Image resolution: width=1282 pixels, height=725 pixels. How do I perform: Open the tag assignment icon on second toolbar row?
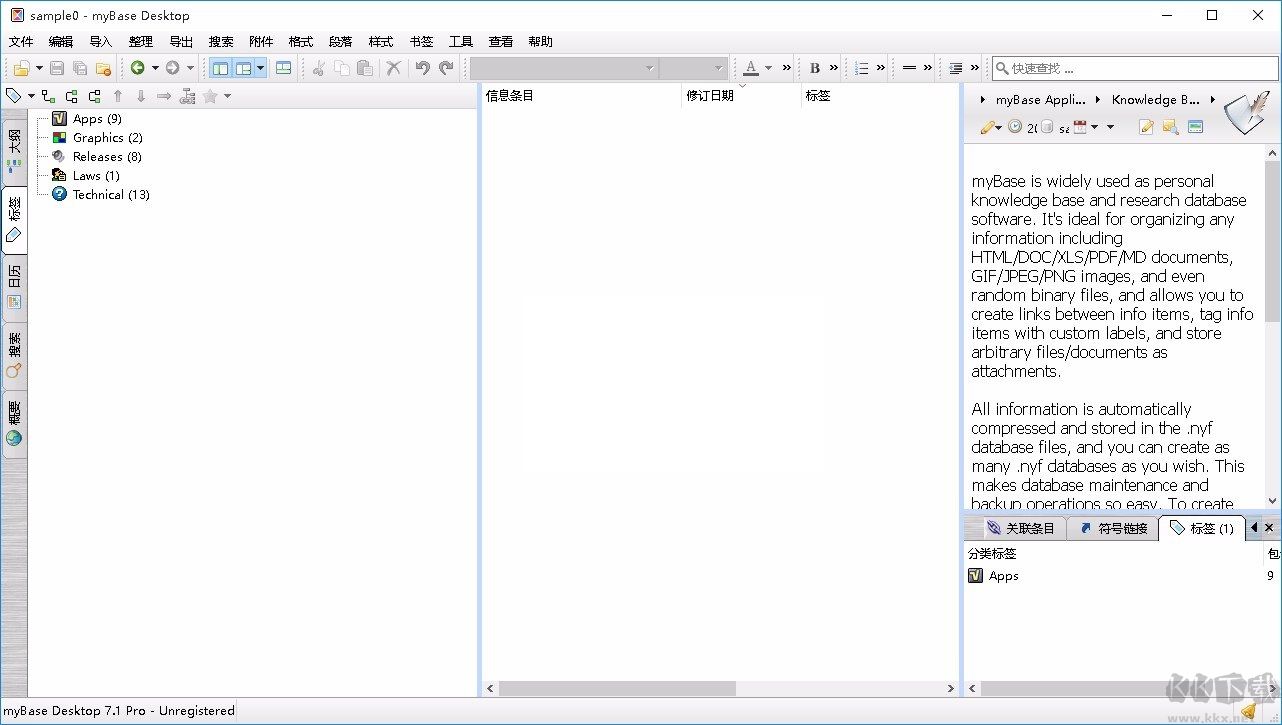pyautogui.click(x=13, y=96)
